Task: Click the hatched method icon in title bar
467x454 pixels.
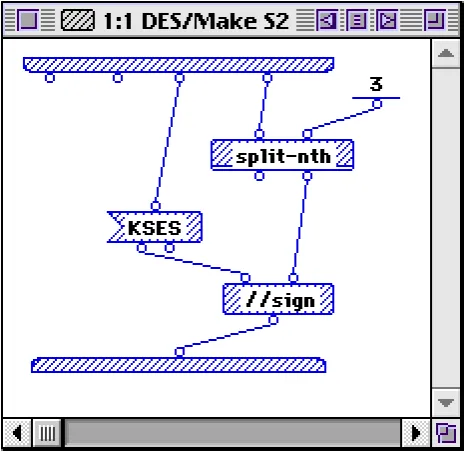Action: click(x=78, y=20)
